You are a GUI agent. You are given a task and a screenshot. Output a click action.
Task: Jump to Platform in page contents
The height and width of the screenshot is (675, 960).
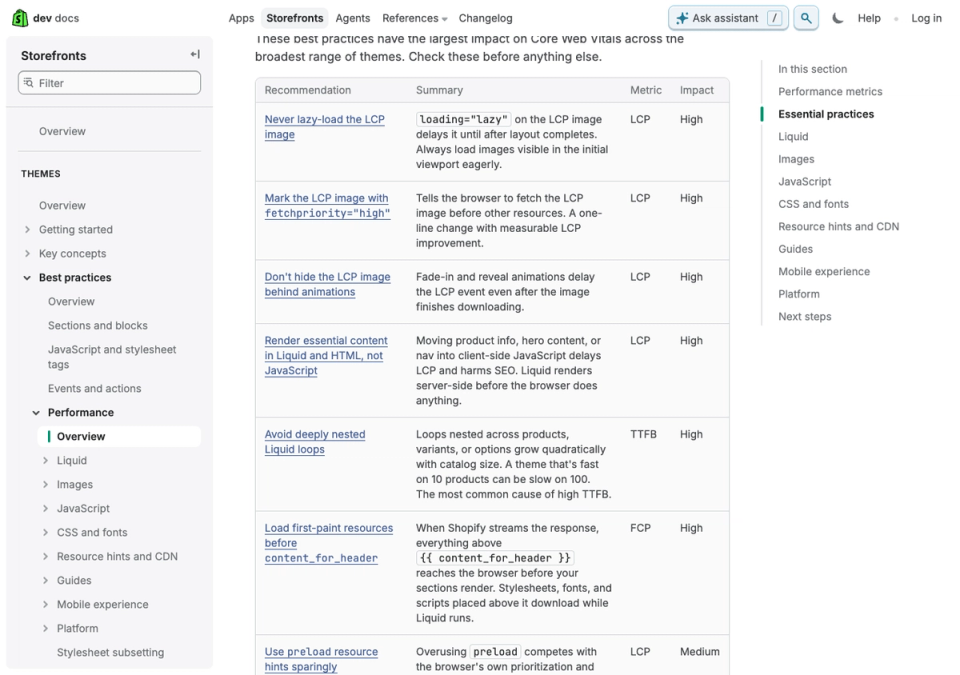[798, 294]
